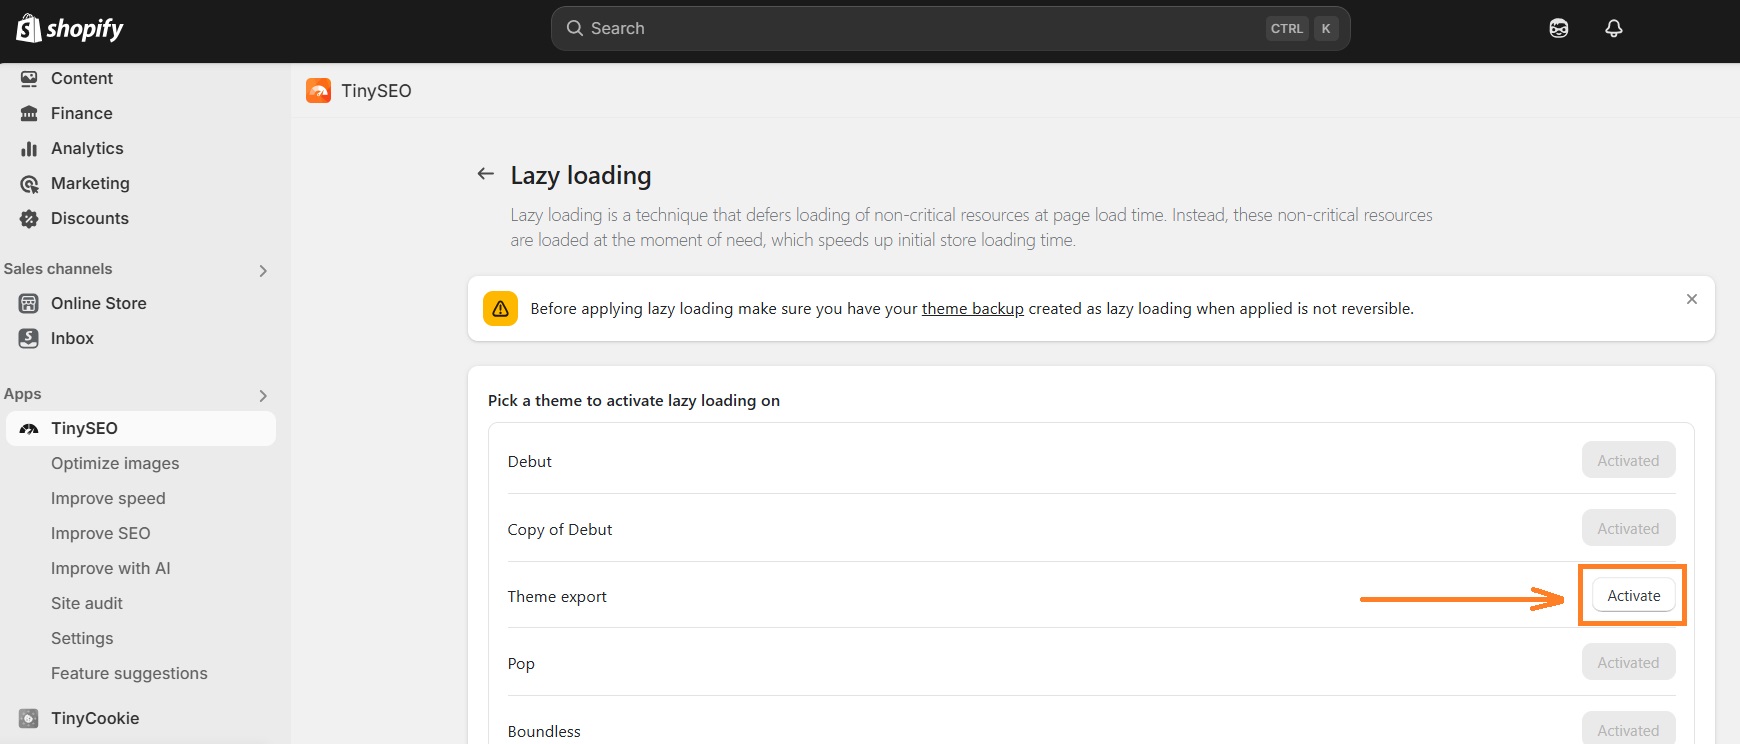
Task: Click the K shortcut key badge
Action: coord(1326,28)
